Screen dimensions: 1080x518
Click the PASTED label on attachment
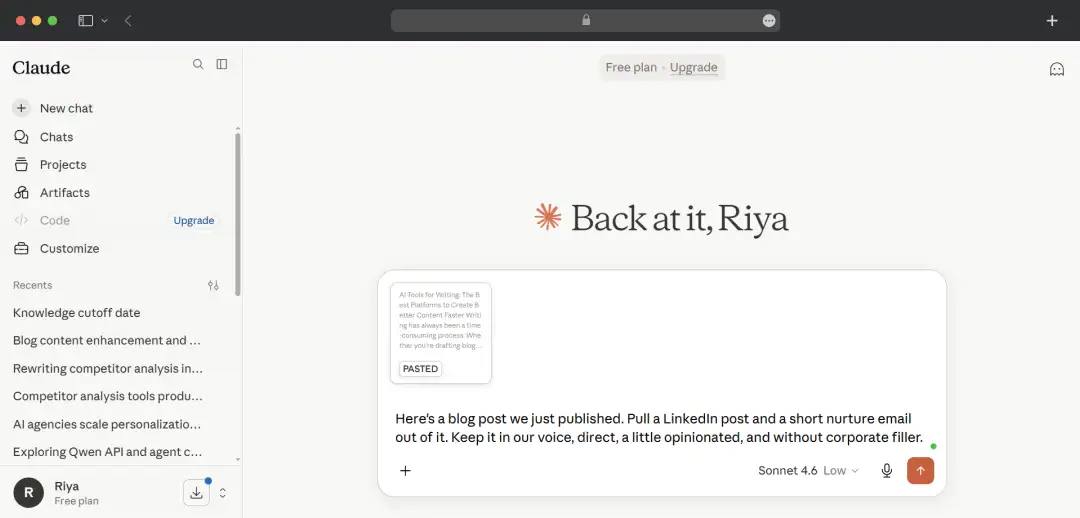[x=420, y=369]
